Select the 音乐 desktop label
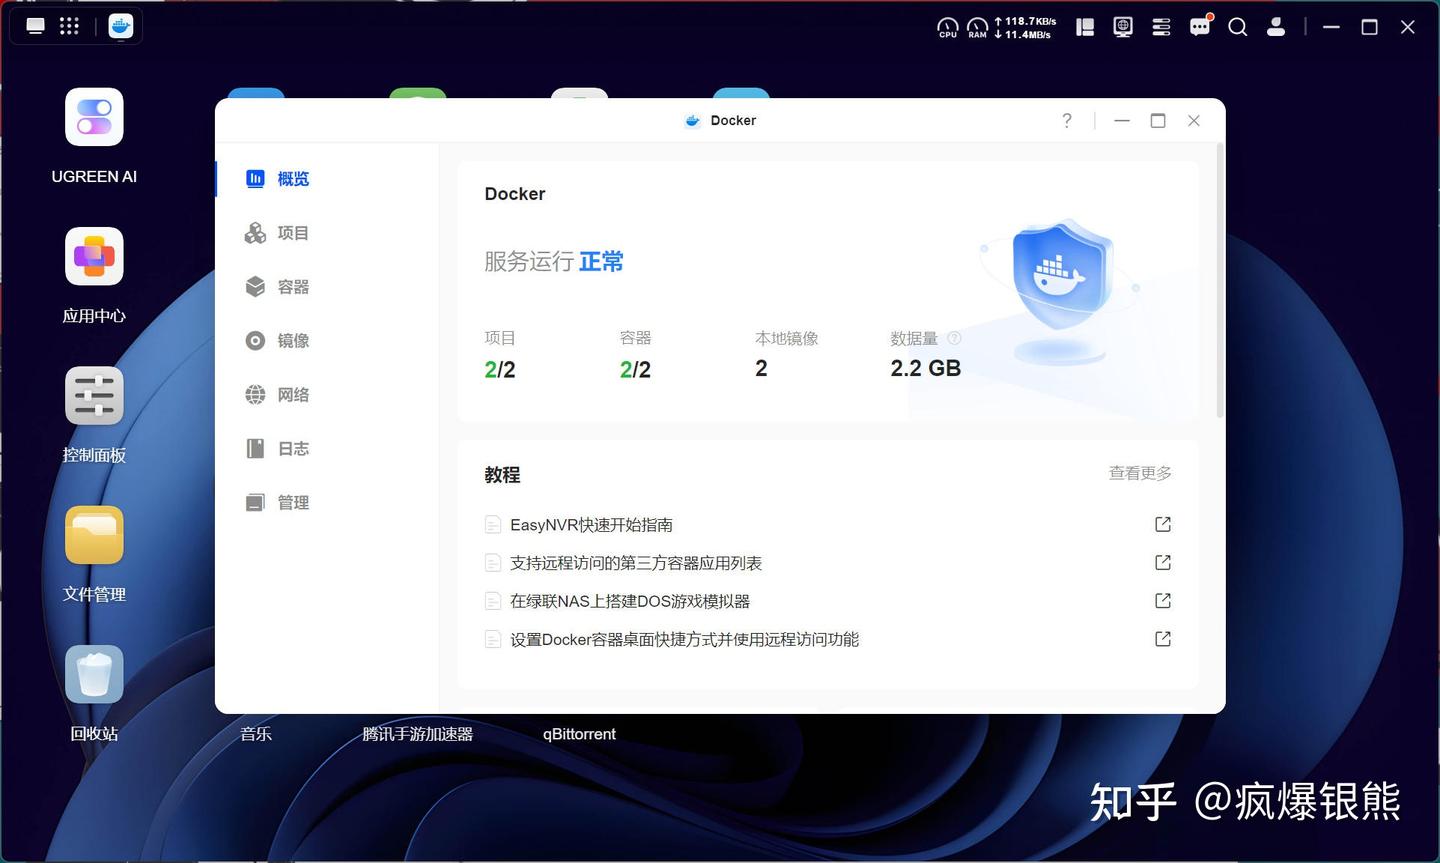This screenshot has width=1440, height=863. point(256,734)
